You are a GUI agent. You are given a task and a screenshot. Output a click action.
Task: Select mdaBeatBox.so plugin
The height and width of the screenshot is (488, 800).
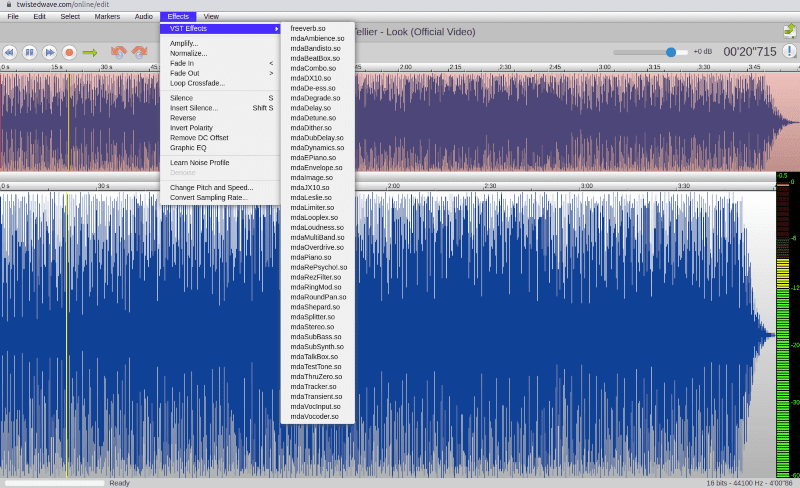[317, 58]
